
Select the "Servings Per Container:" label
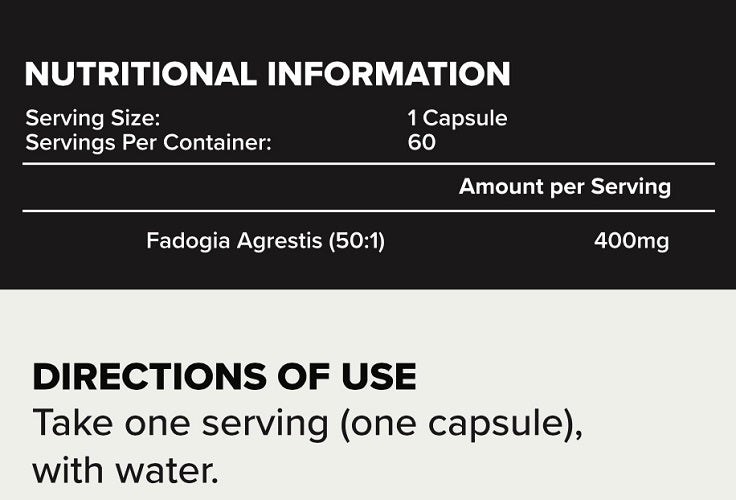click(x=148, y=142)
